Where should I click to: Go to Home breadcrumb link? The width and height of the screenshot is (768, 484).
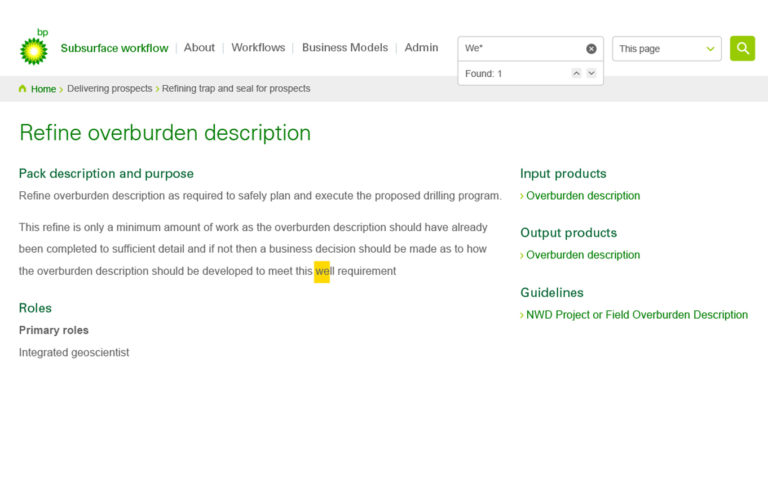(43, 89)
